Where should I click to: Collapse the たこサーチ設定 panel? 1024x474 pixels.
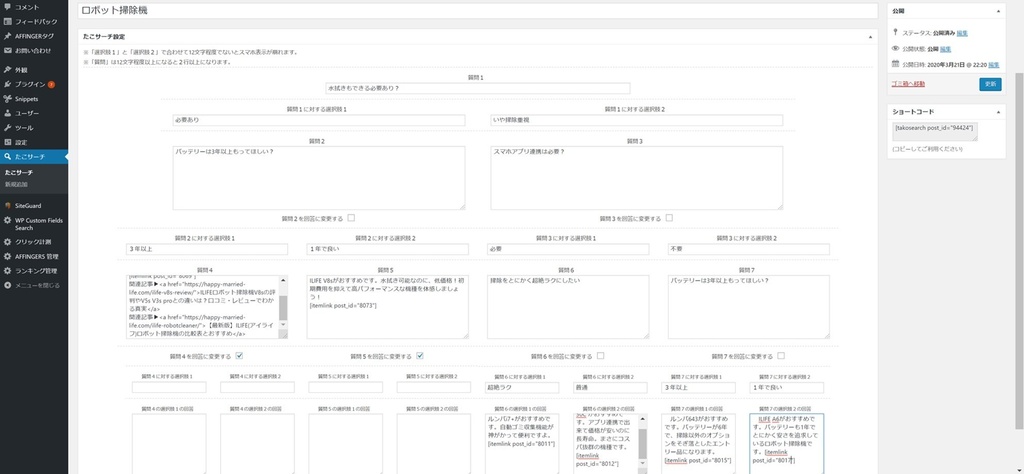click(870, 37)
